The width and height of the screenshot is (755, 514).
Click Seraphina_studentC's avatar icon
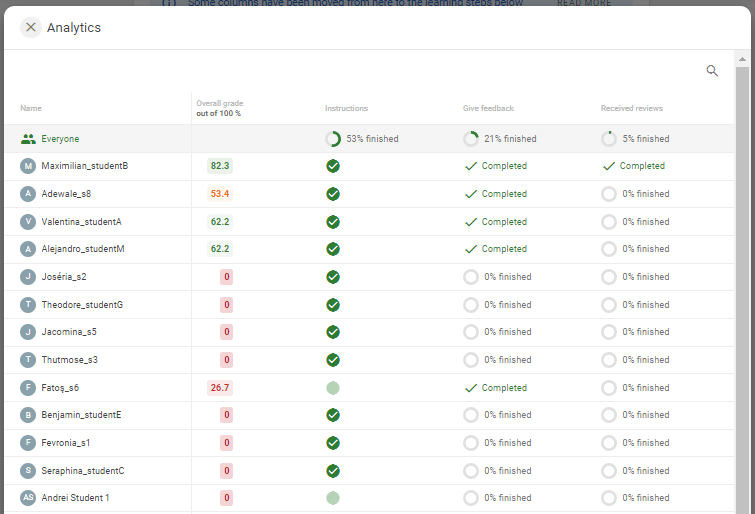coord(28,471)
